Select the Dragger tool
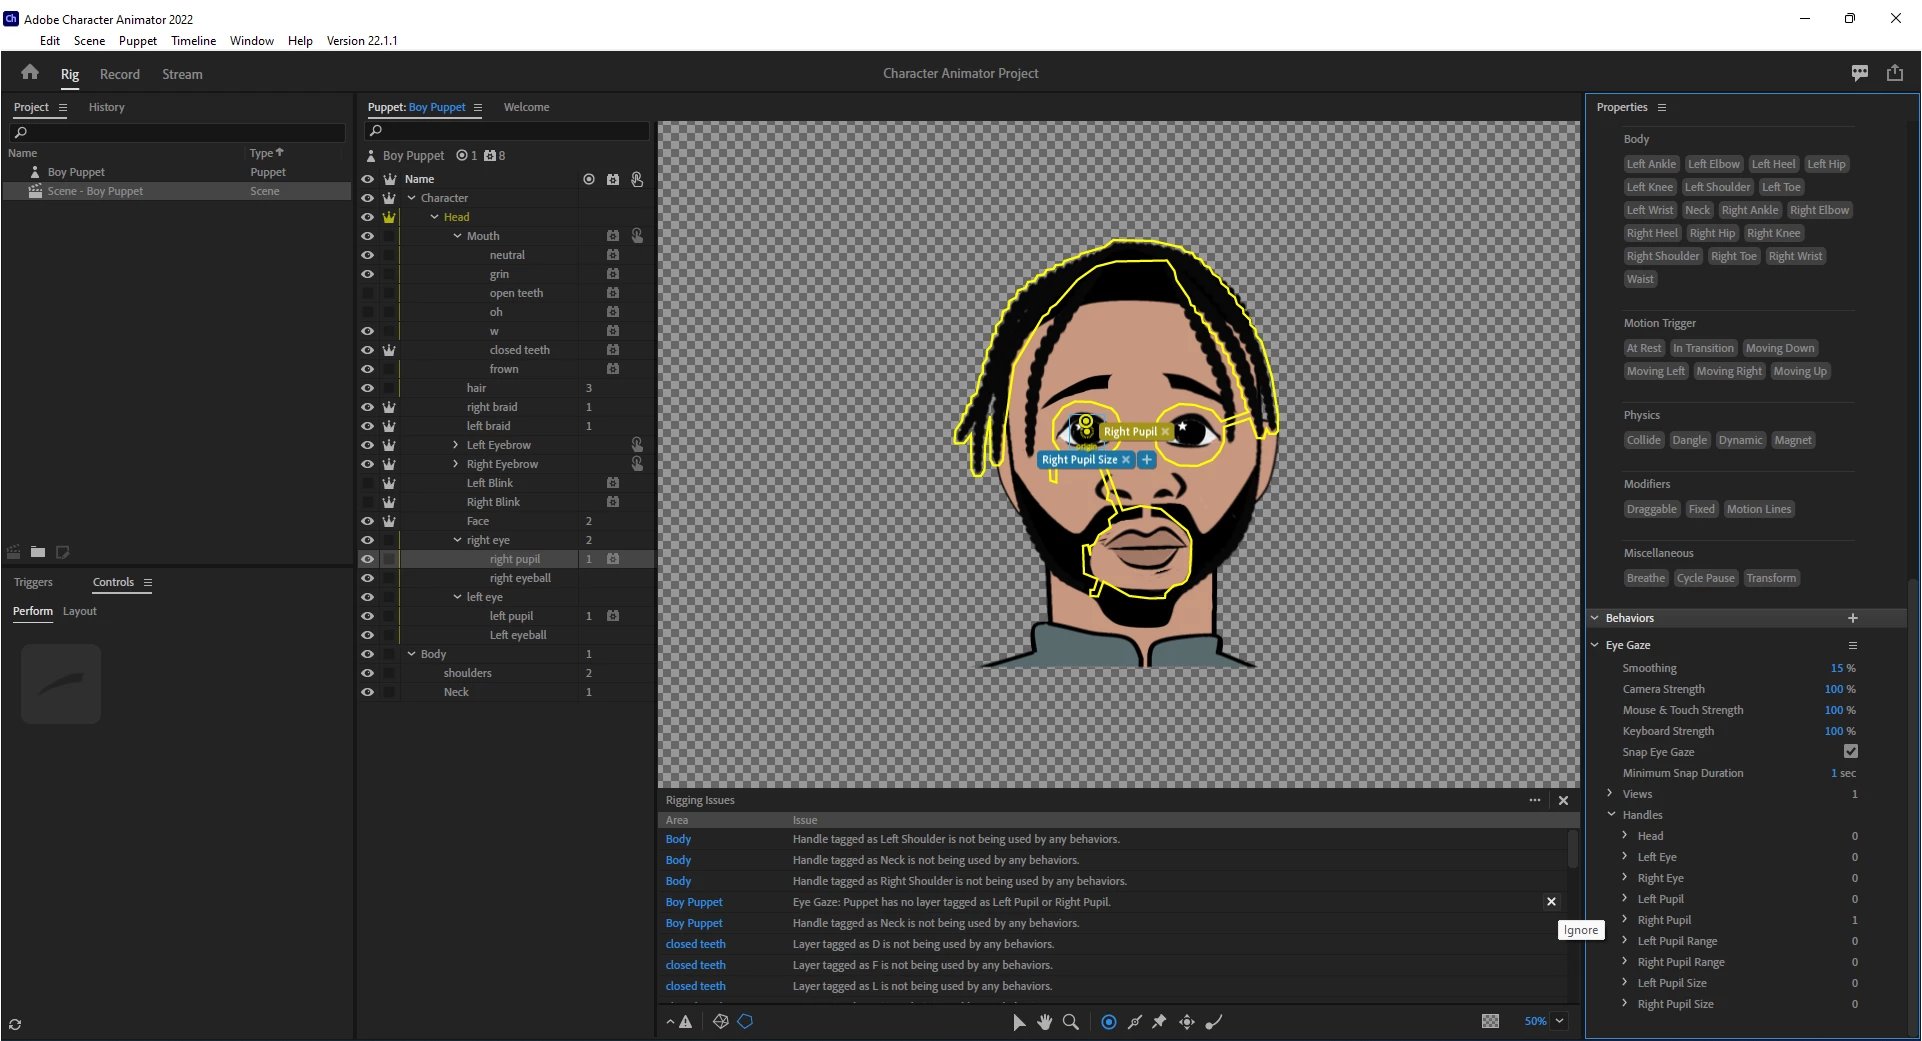 [x=1187, y=1022]
